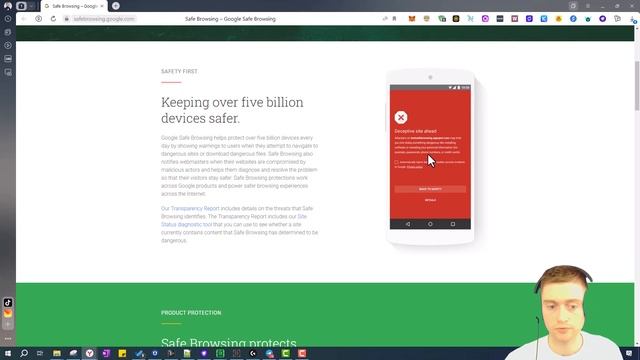Open the sidebar three-dots menu
Screen dimensions: 640x360
8,339
